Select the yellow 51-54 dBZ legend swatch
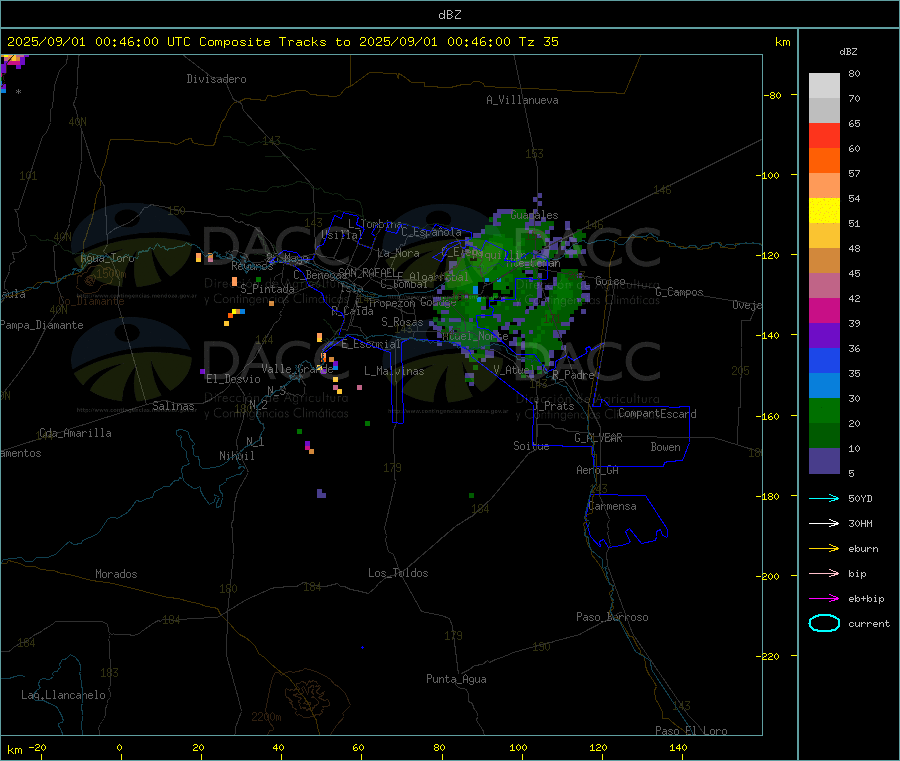900x761 pixels. click(824, 211)
